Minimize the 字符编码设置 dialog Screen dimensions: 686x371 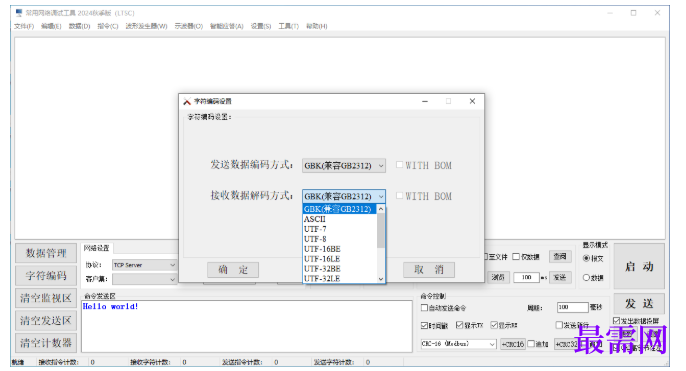click(425, 101)
